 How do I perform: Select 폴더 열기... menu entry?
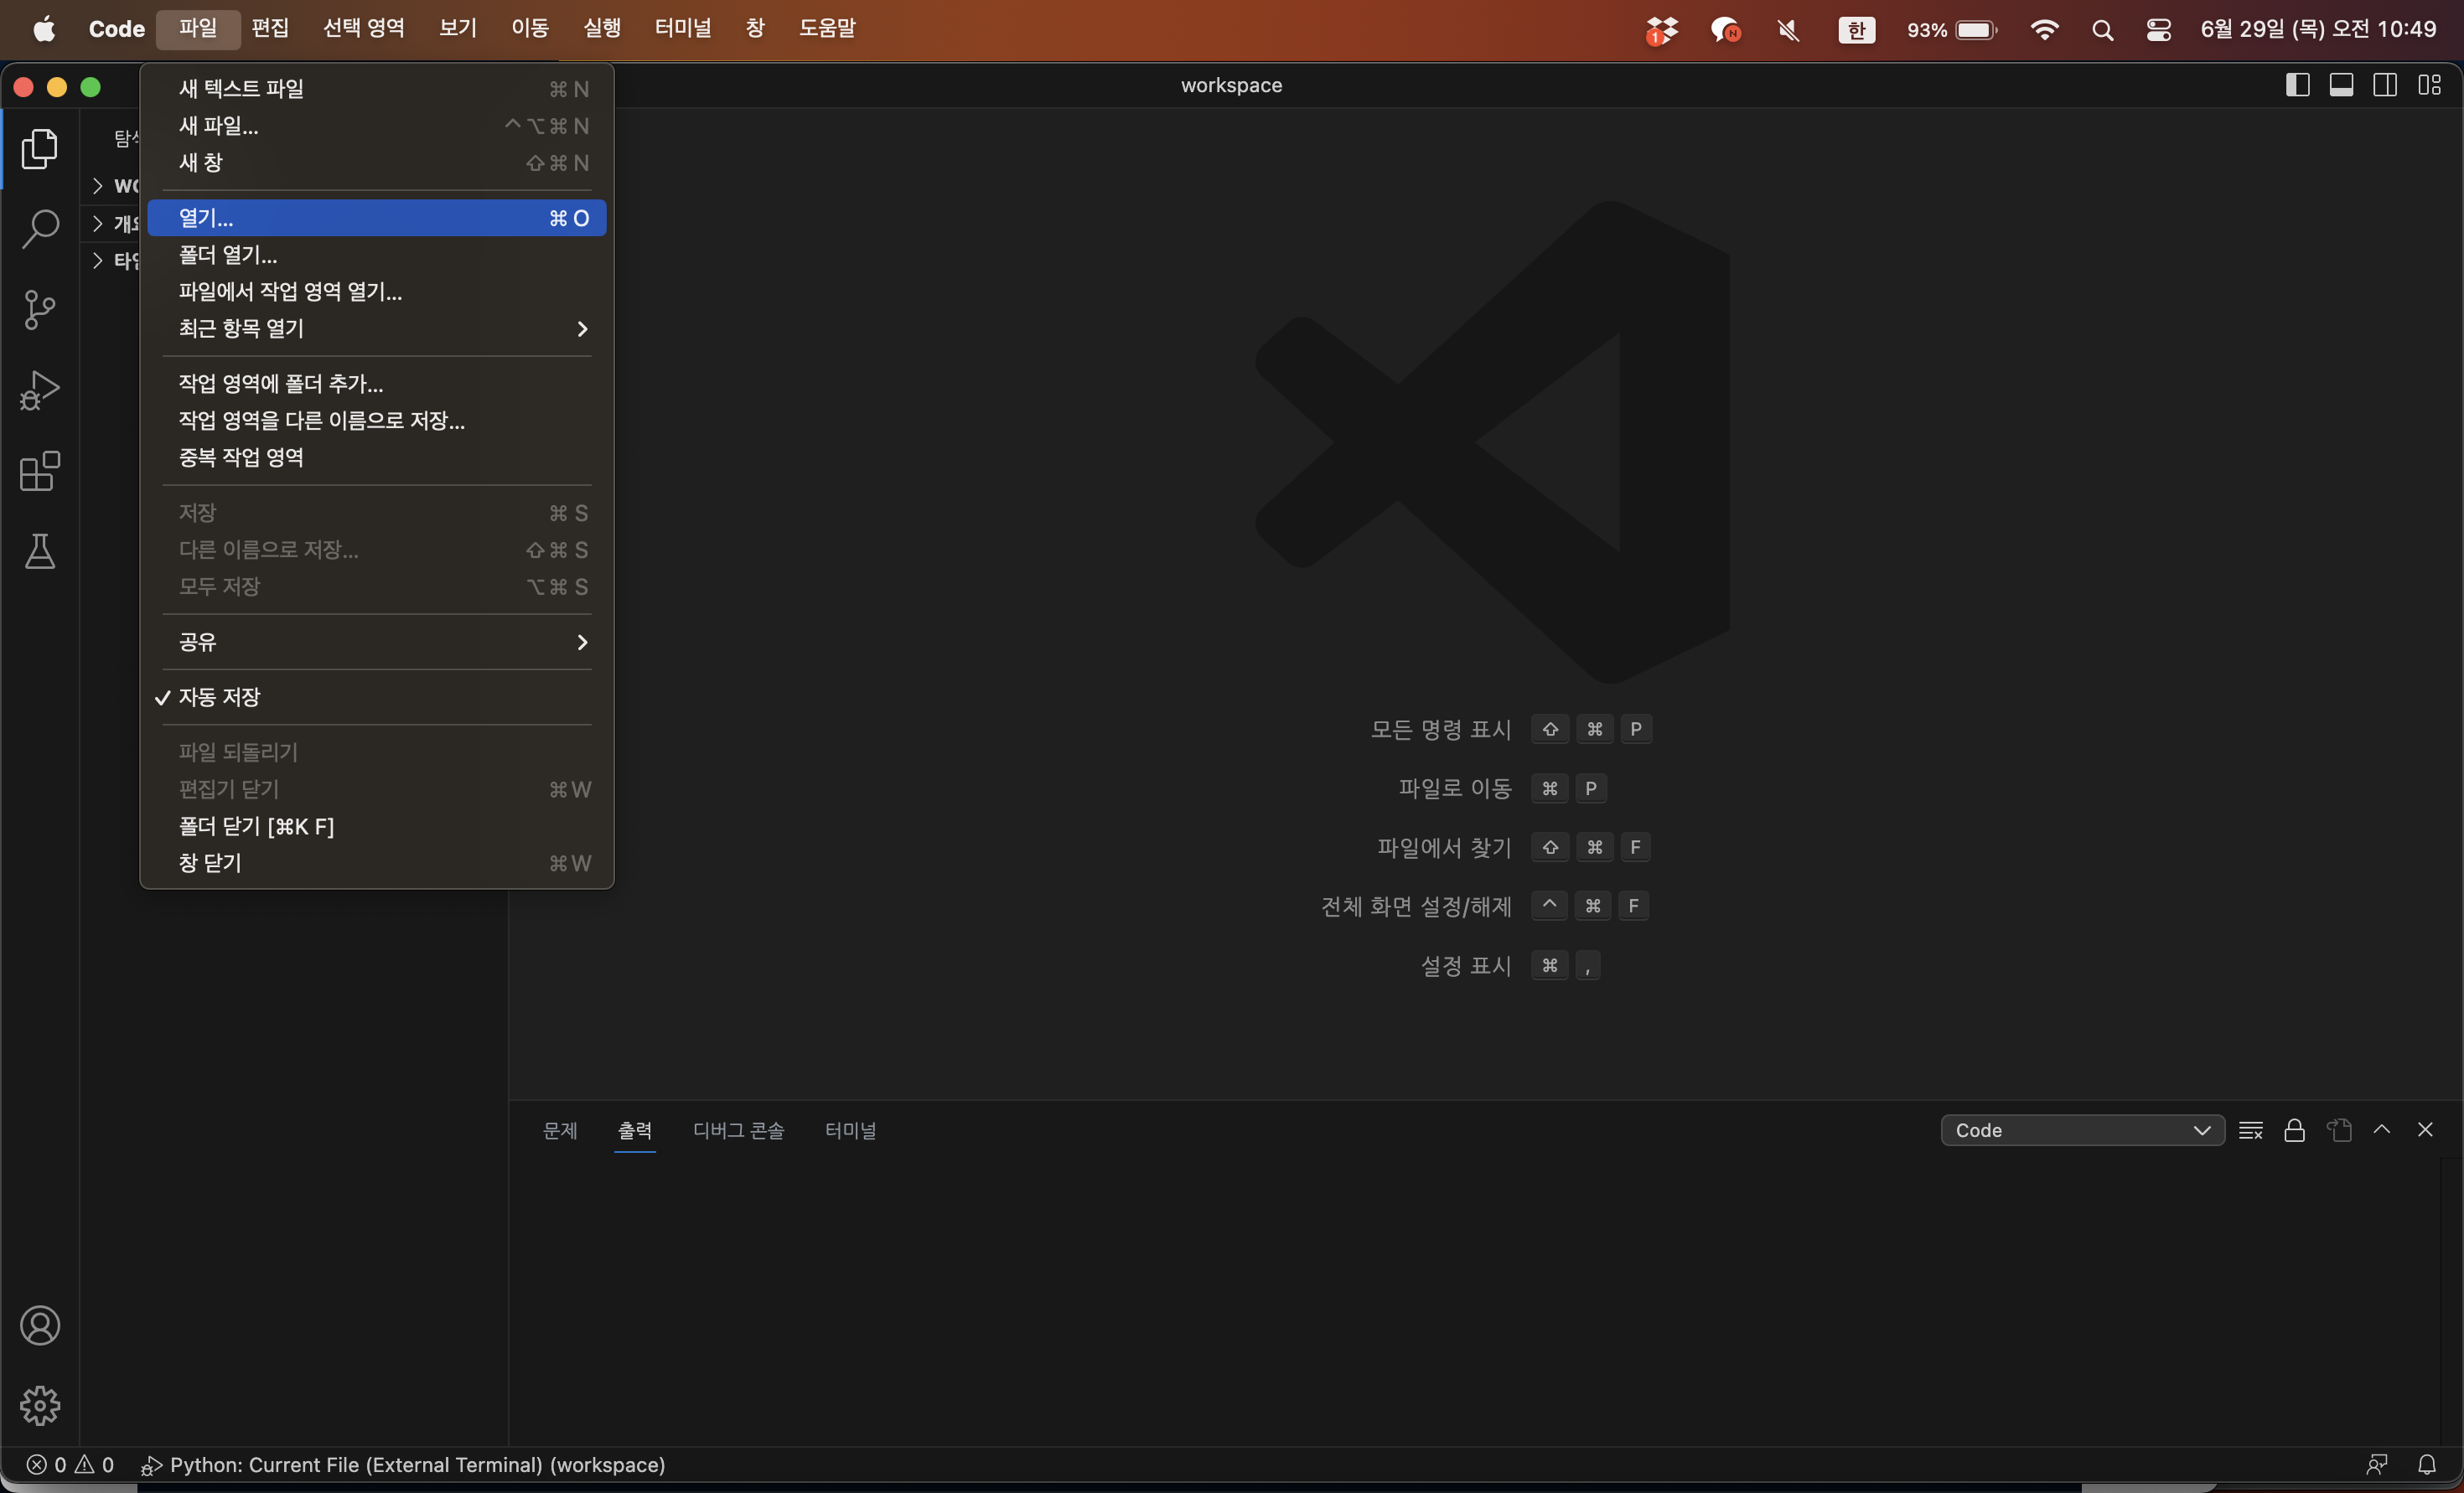click(x=228, y=255)
